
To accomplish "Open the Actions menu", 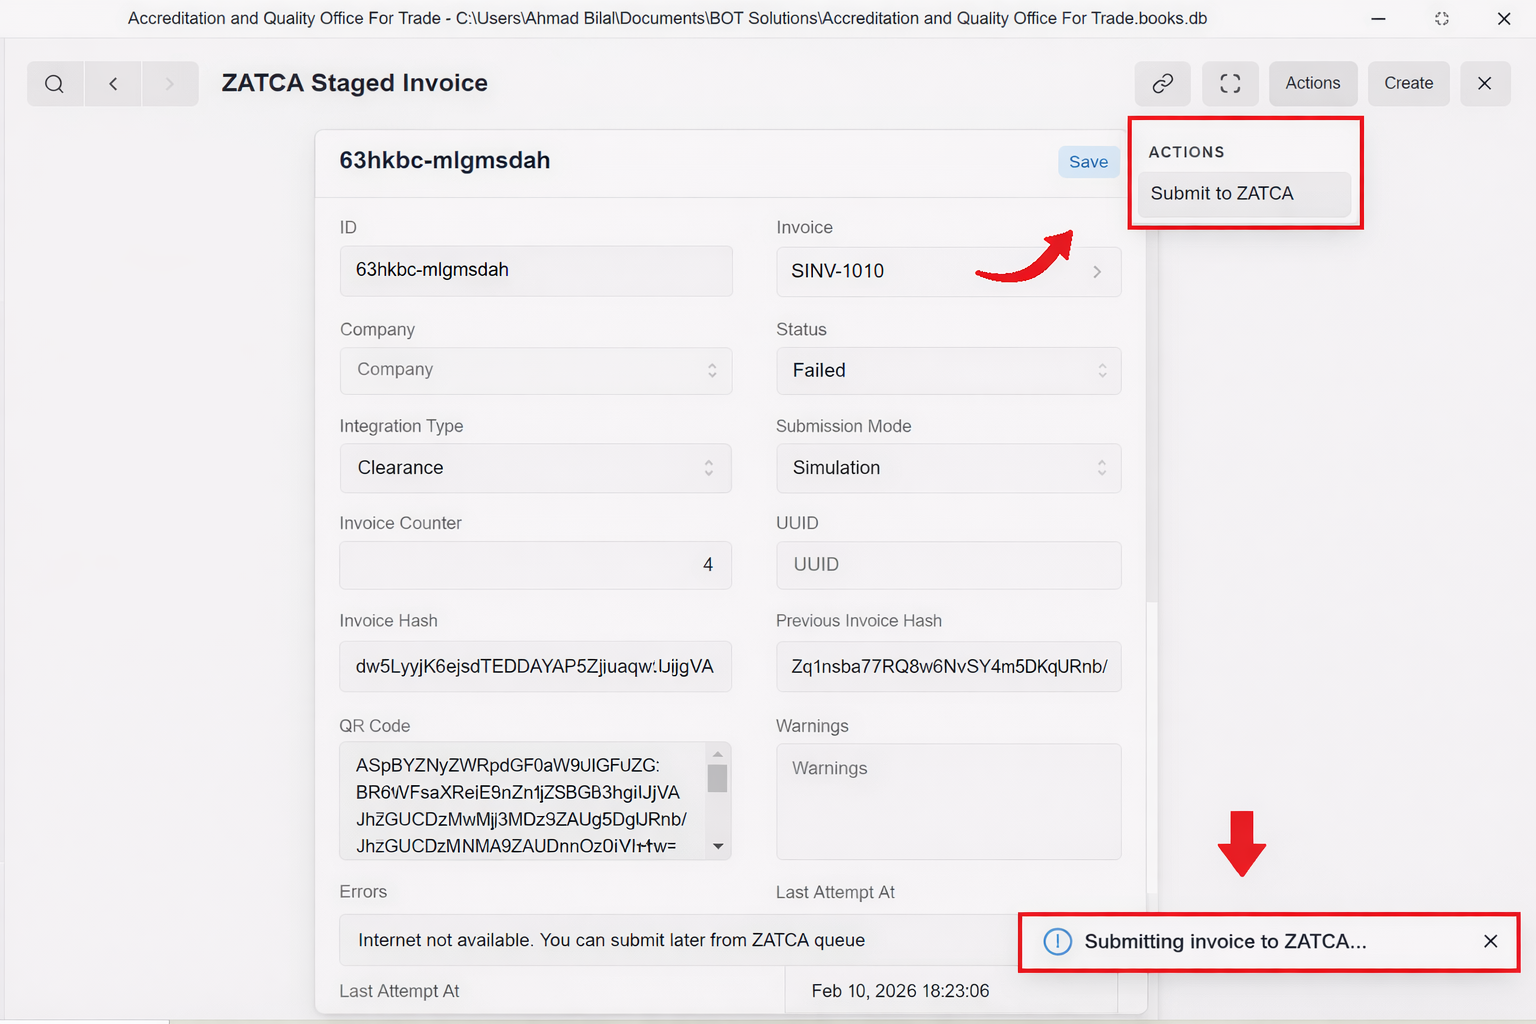I will click(x=1312, y=84).
